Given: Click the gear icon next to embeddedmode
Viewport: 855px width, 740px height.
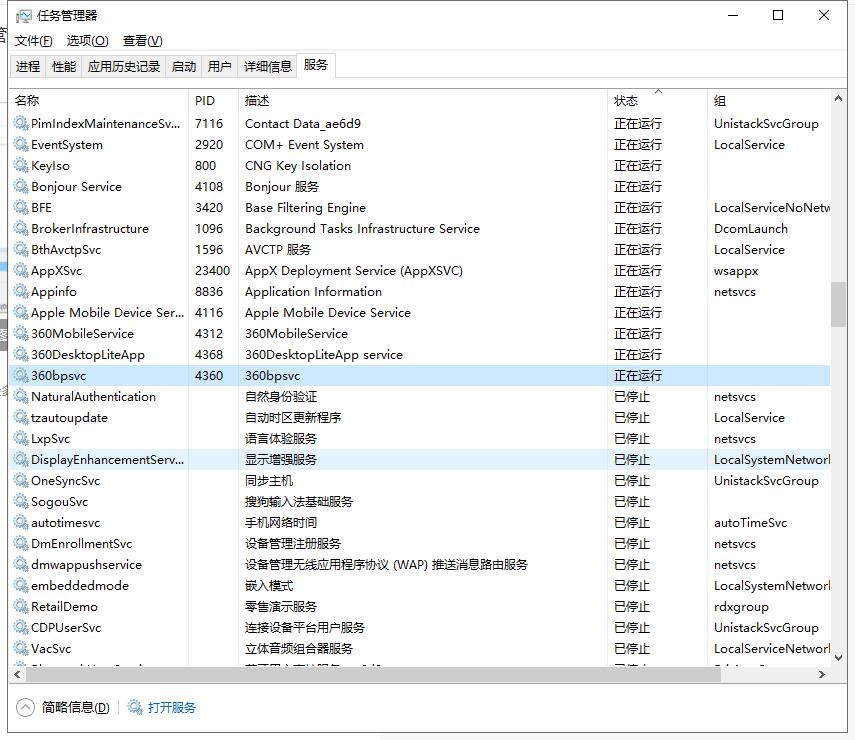Looking at the screenshot, I should tap(20, 586).
